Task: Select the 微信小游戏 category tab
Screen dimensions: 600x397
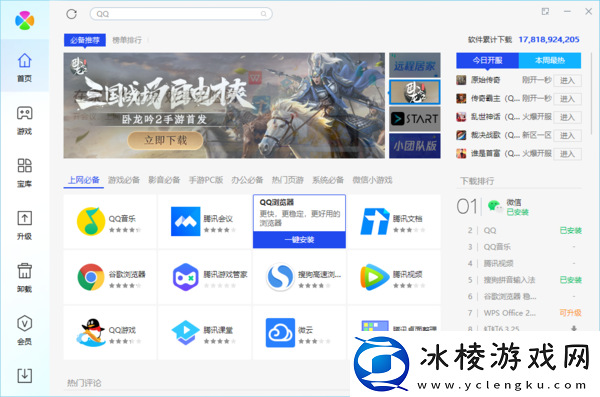Action: pyautogui.click(x=372, y=180)
